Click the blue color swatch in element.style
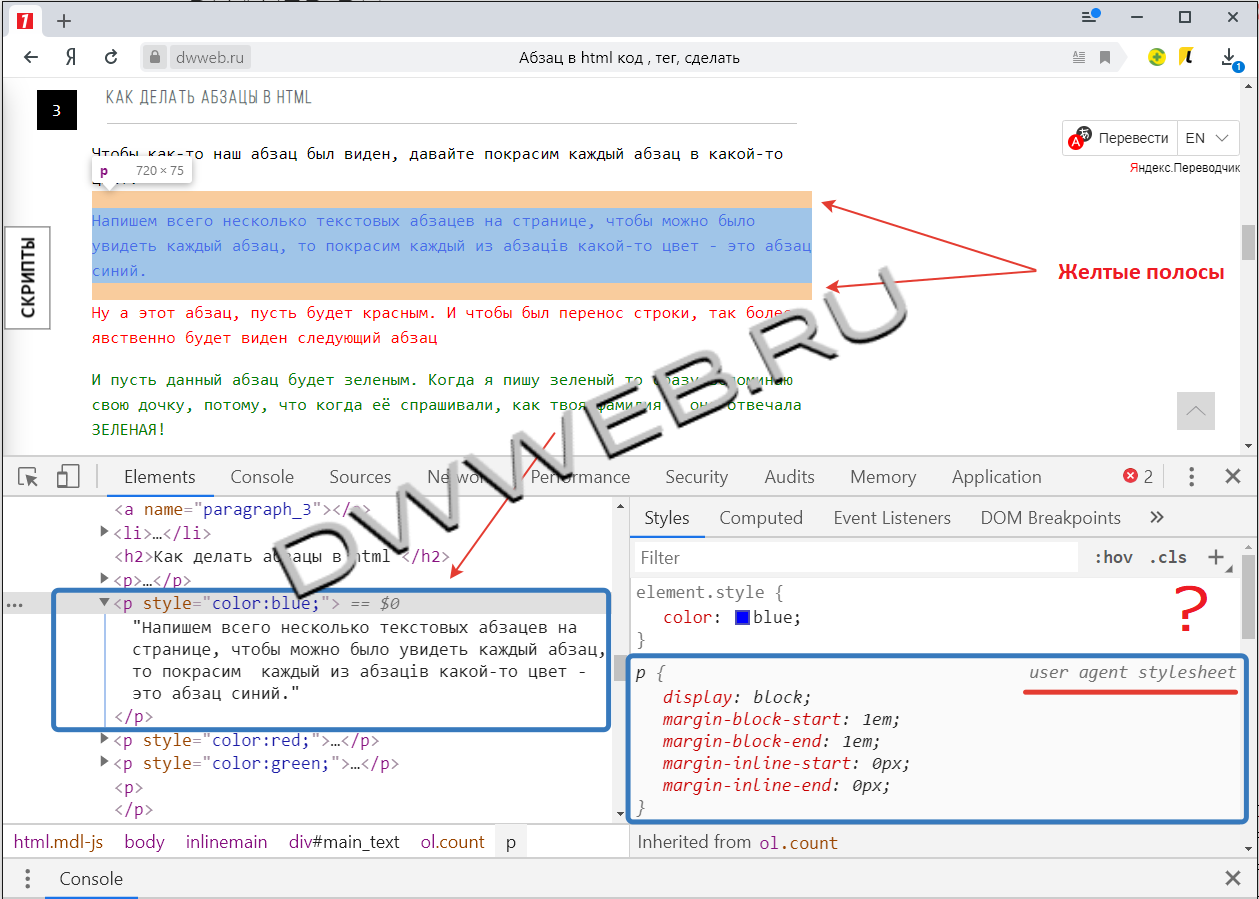The image size is (1259, 899). pos(742,617)
